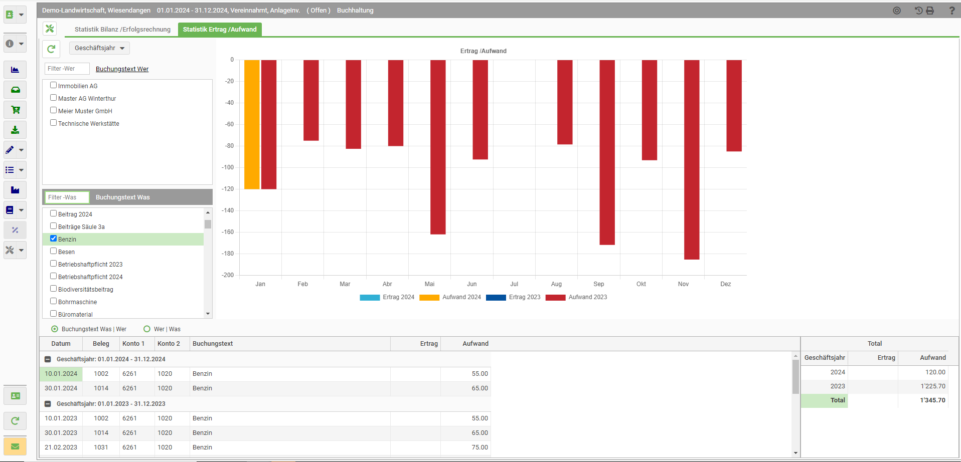This screenshot has width=961, height=462.
Task: Check the Biodiversitätsbeitrag checkbox
Action: click(x=53, y=289)
